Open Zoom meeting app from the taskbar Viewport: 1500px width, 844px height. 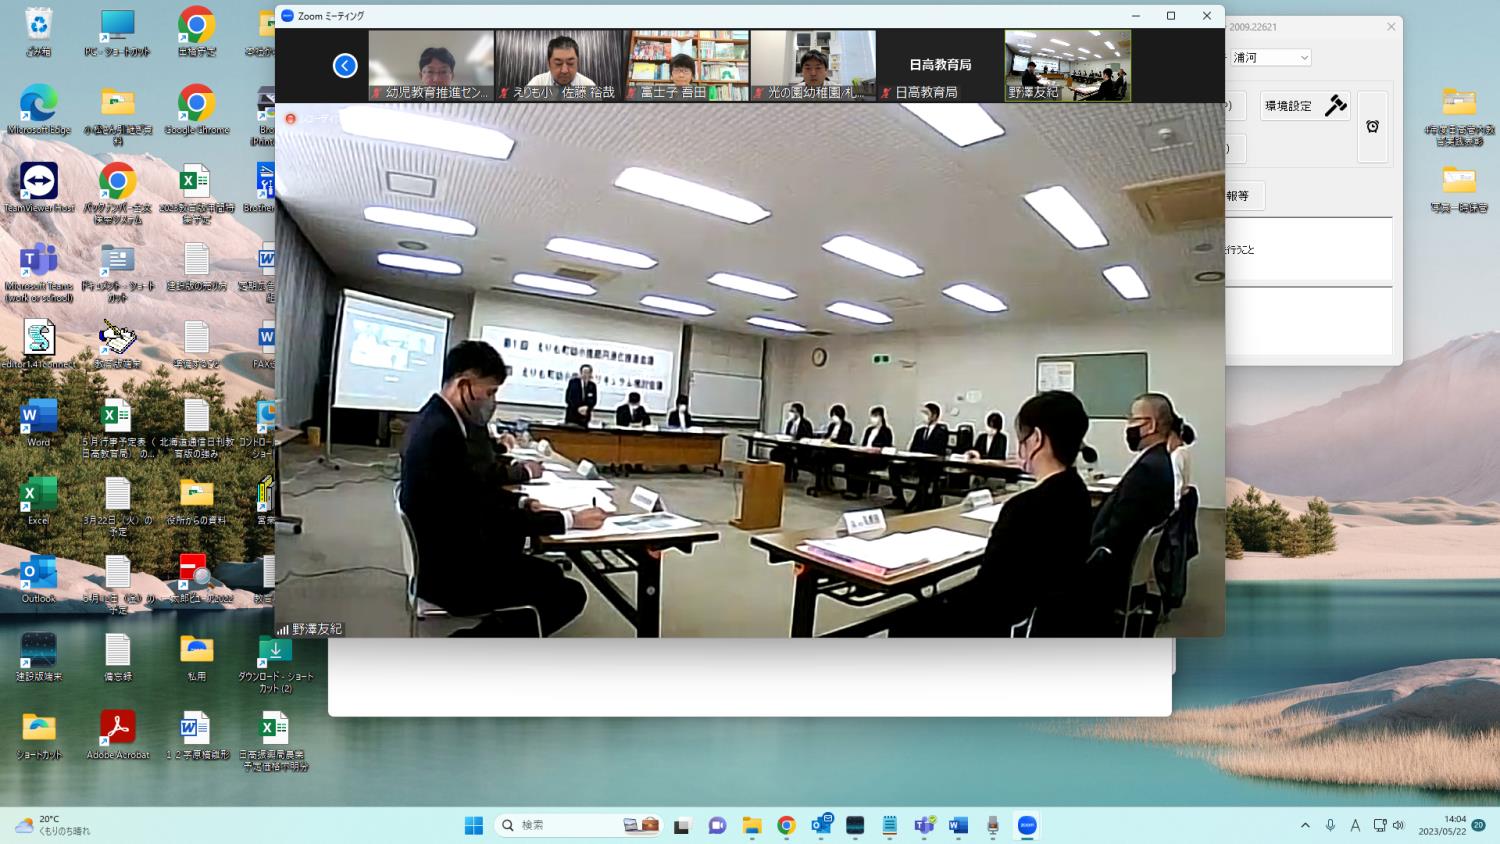pos(1026,825)
